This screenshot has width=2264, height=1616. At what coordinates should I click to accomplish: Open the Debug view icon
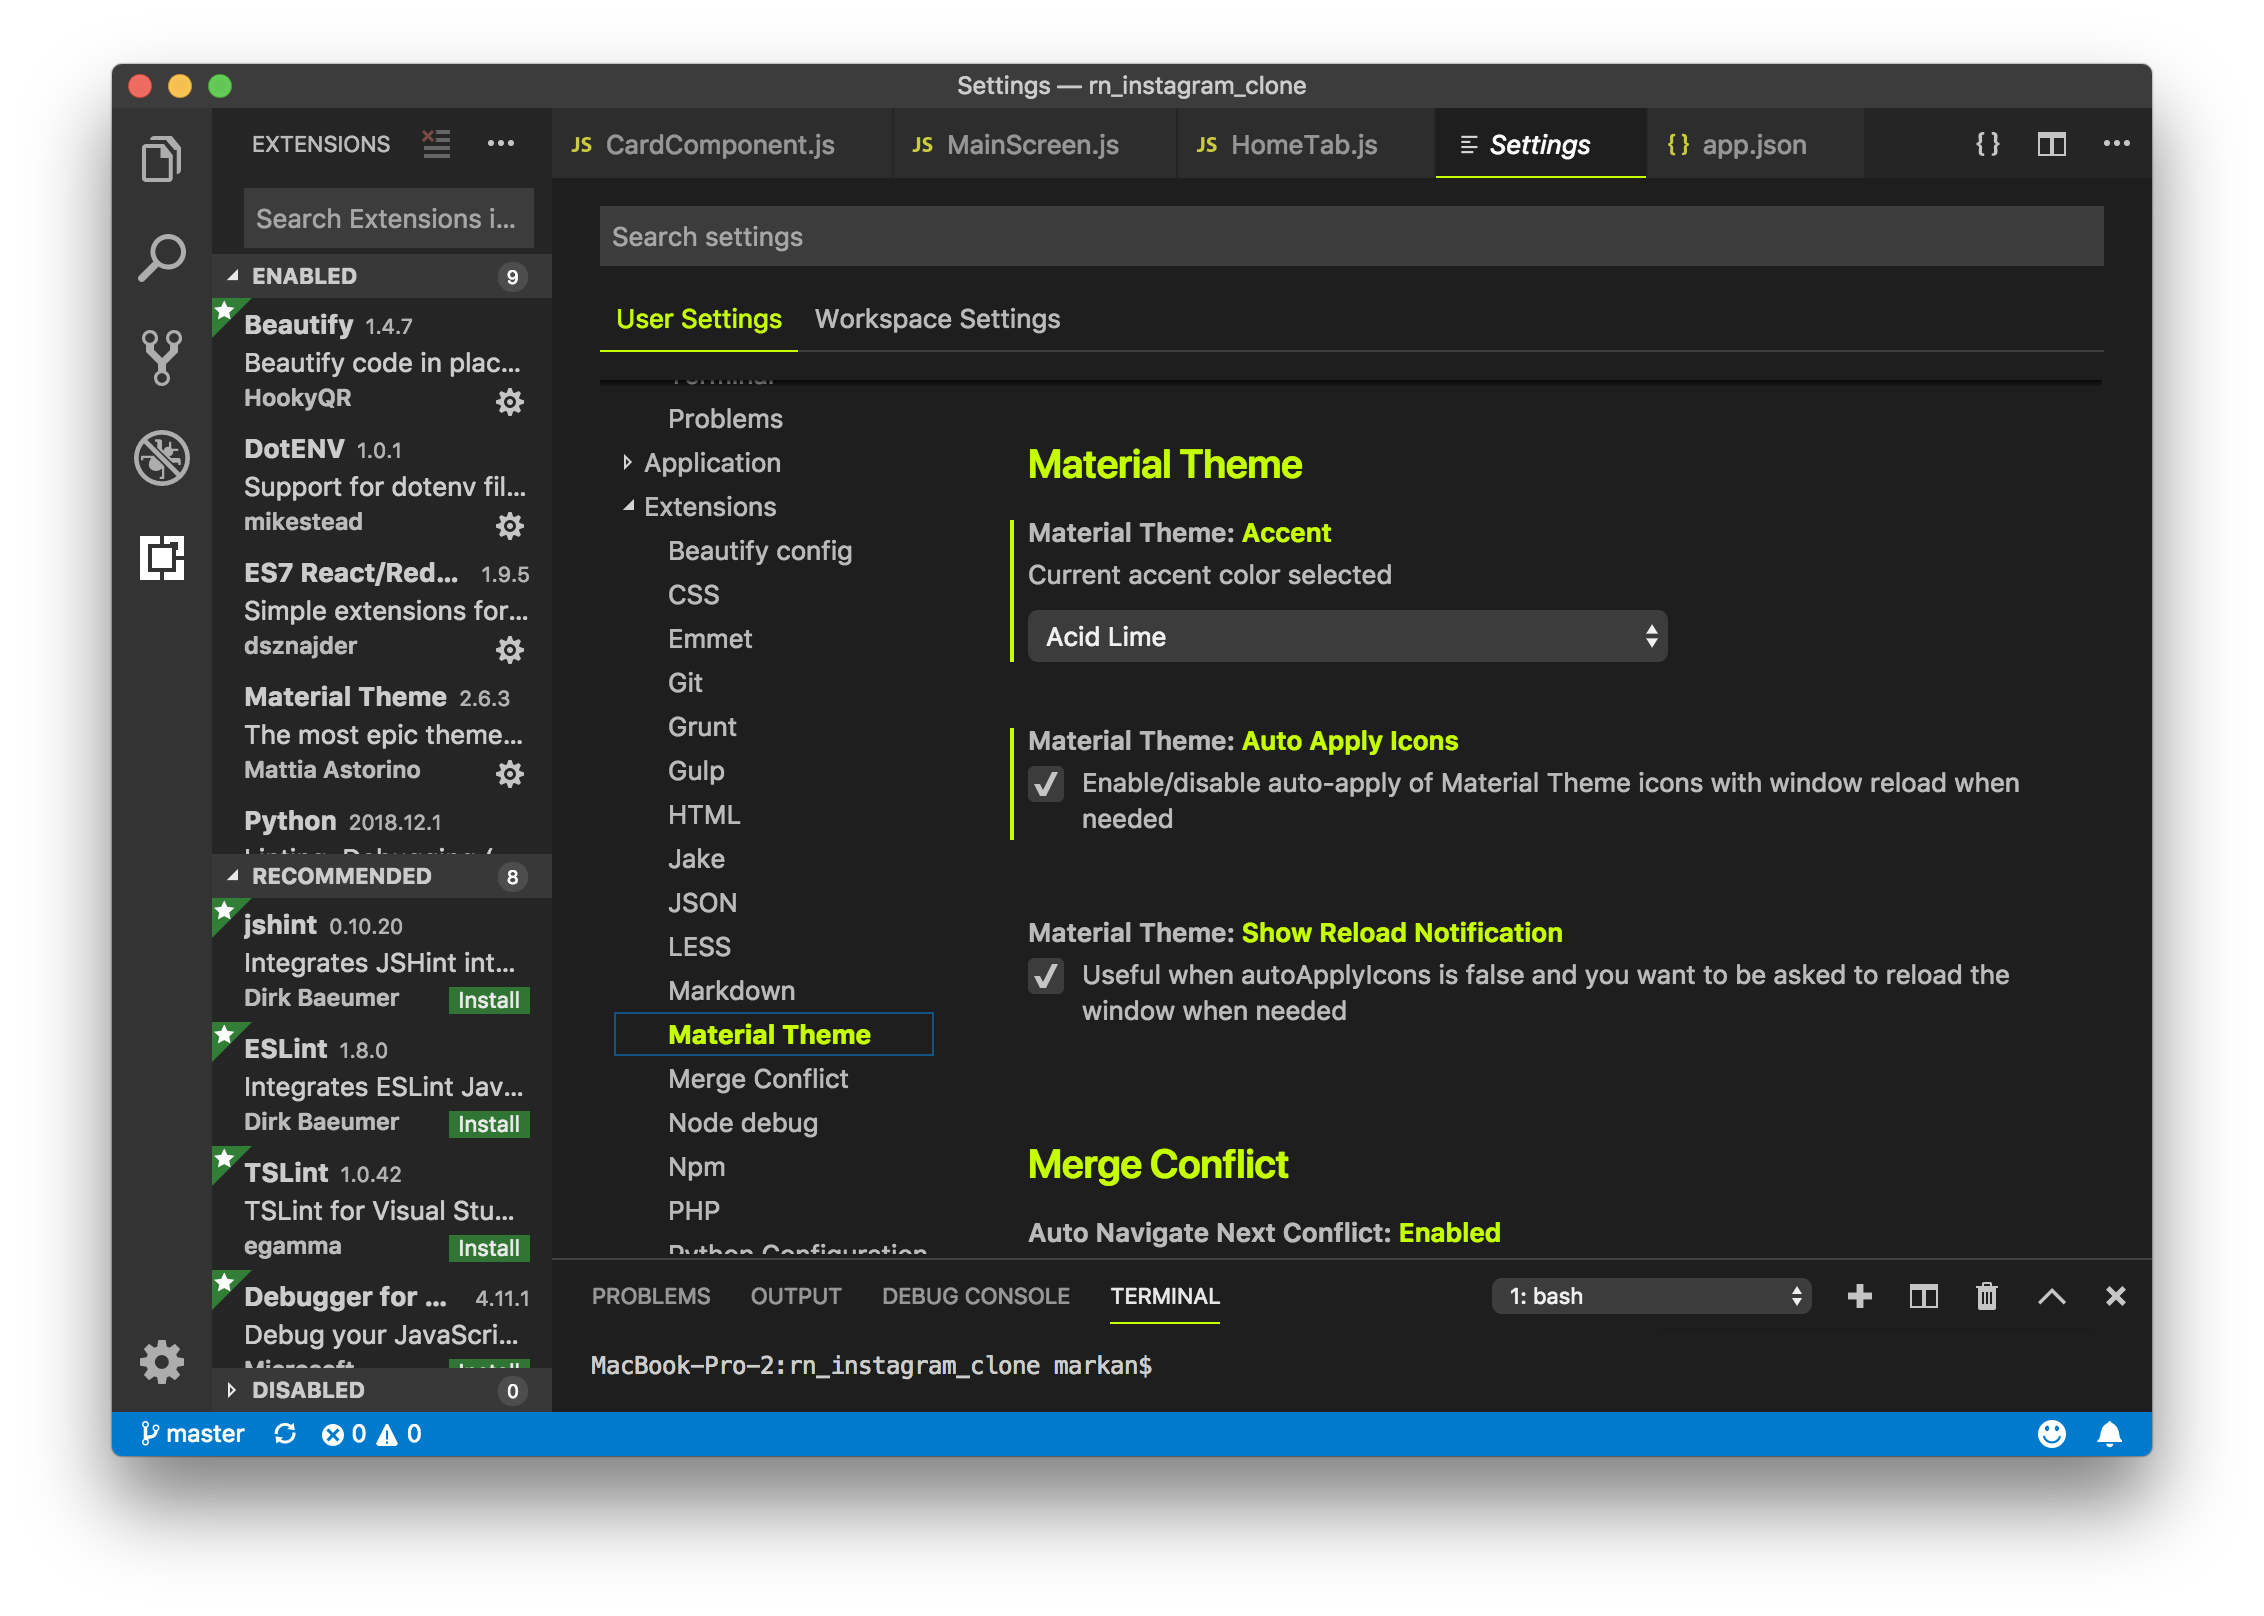pyautogui.click(x=161, y=458)
